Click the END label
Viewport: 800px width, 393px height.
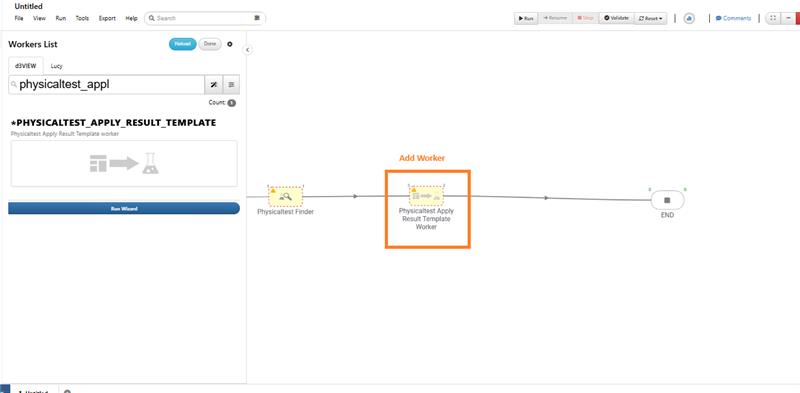coord(667,215)
